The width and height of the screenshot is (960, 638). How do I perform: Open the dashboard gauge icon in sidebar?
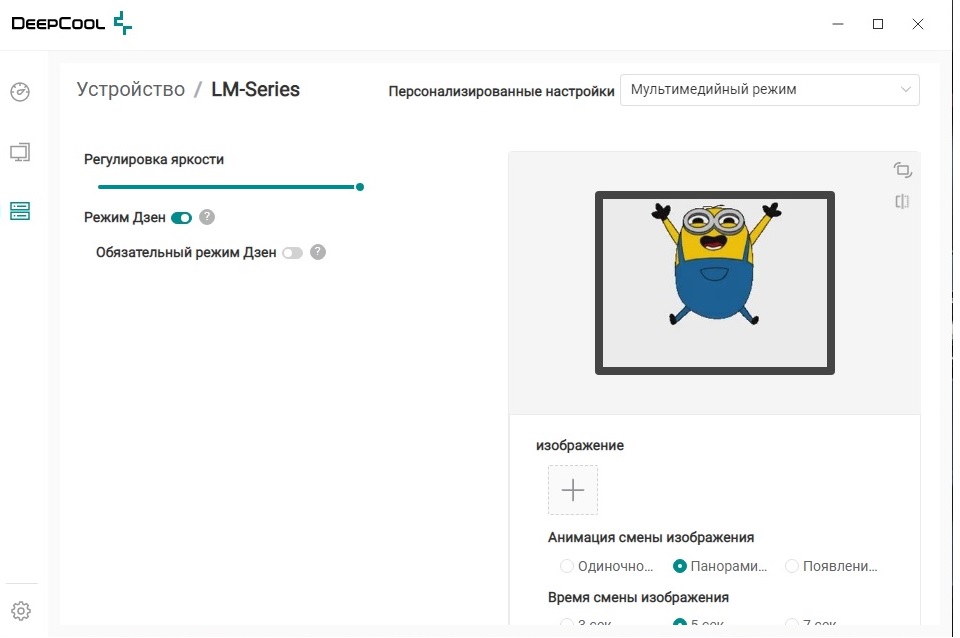20,92
